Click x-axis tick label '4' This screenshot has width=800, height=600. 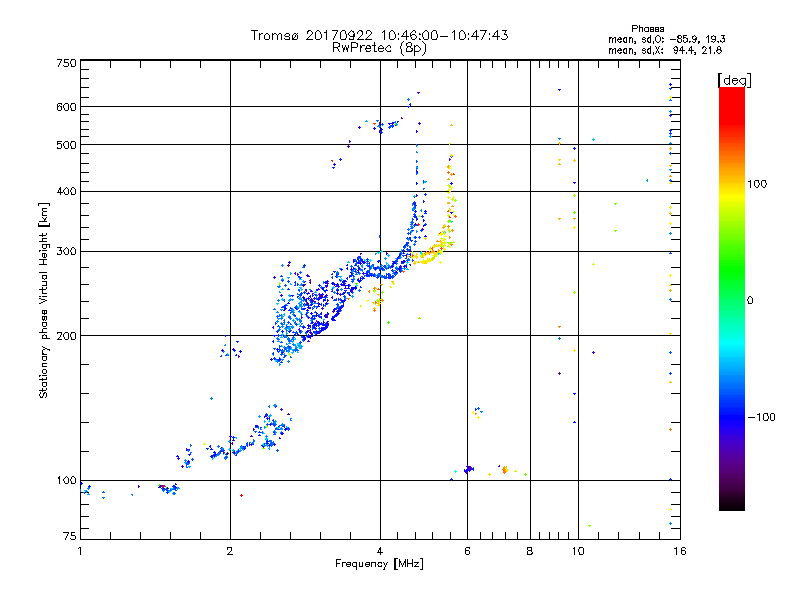tap(380, 551)
